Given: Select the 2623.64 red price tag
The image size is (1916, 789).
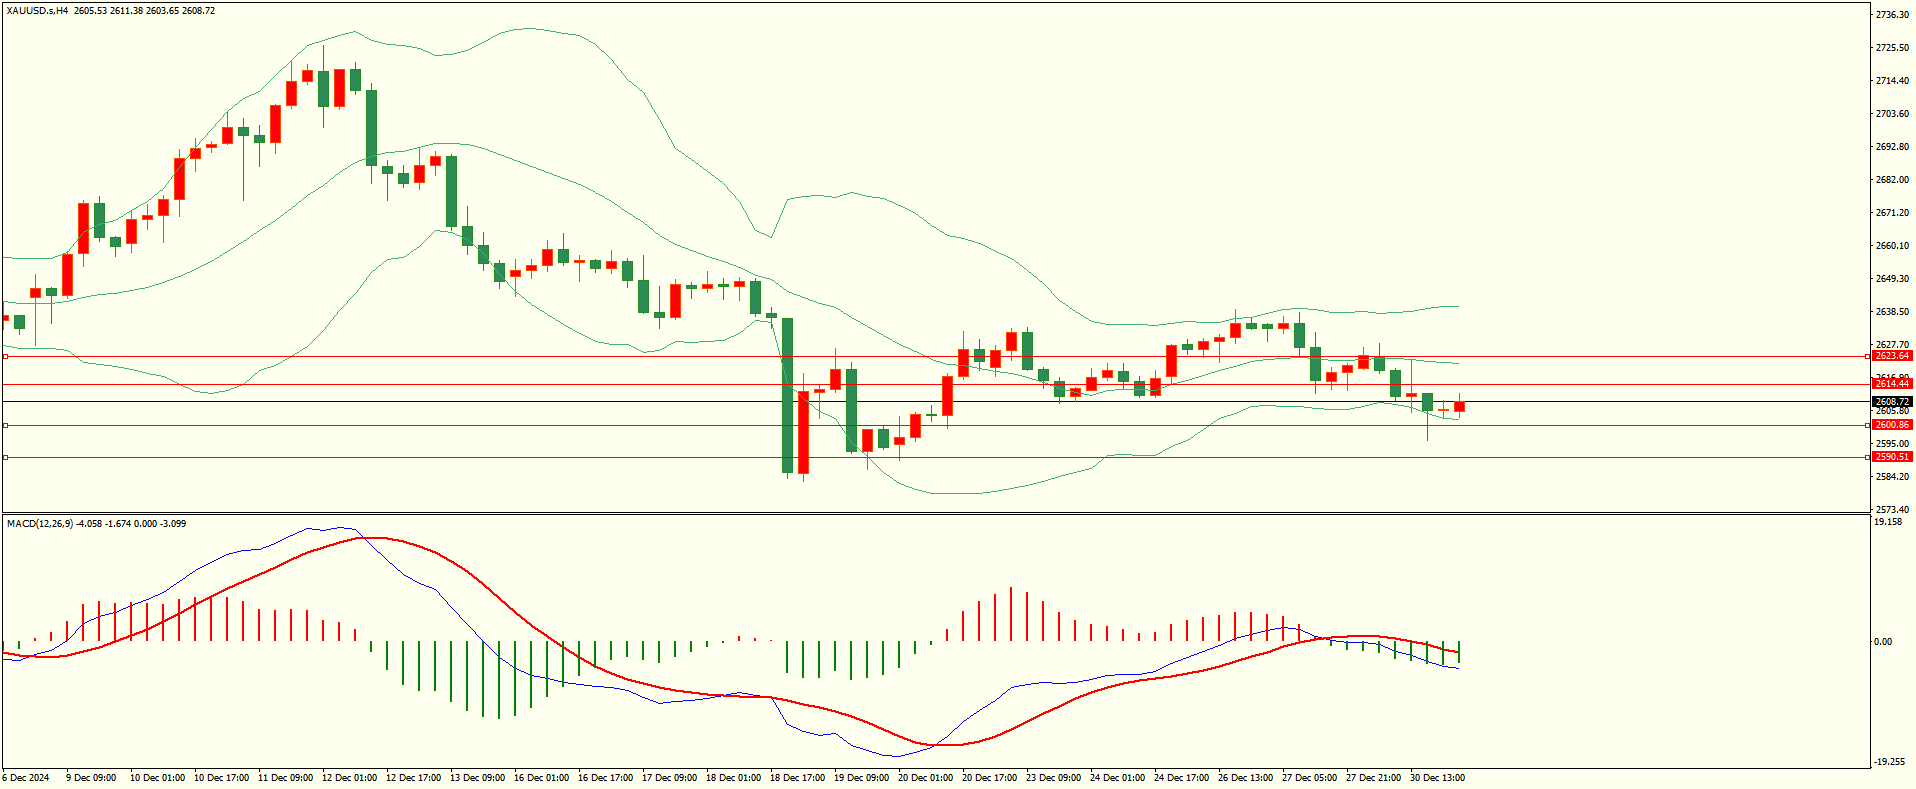Looking at the screenshot, I should click(x=1891, y=356).
